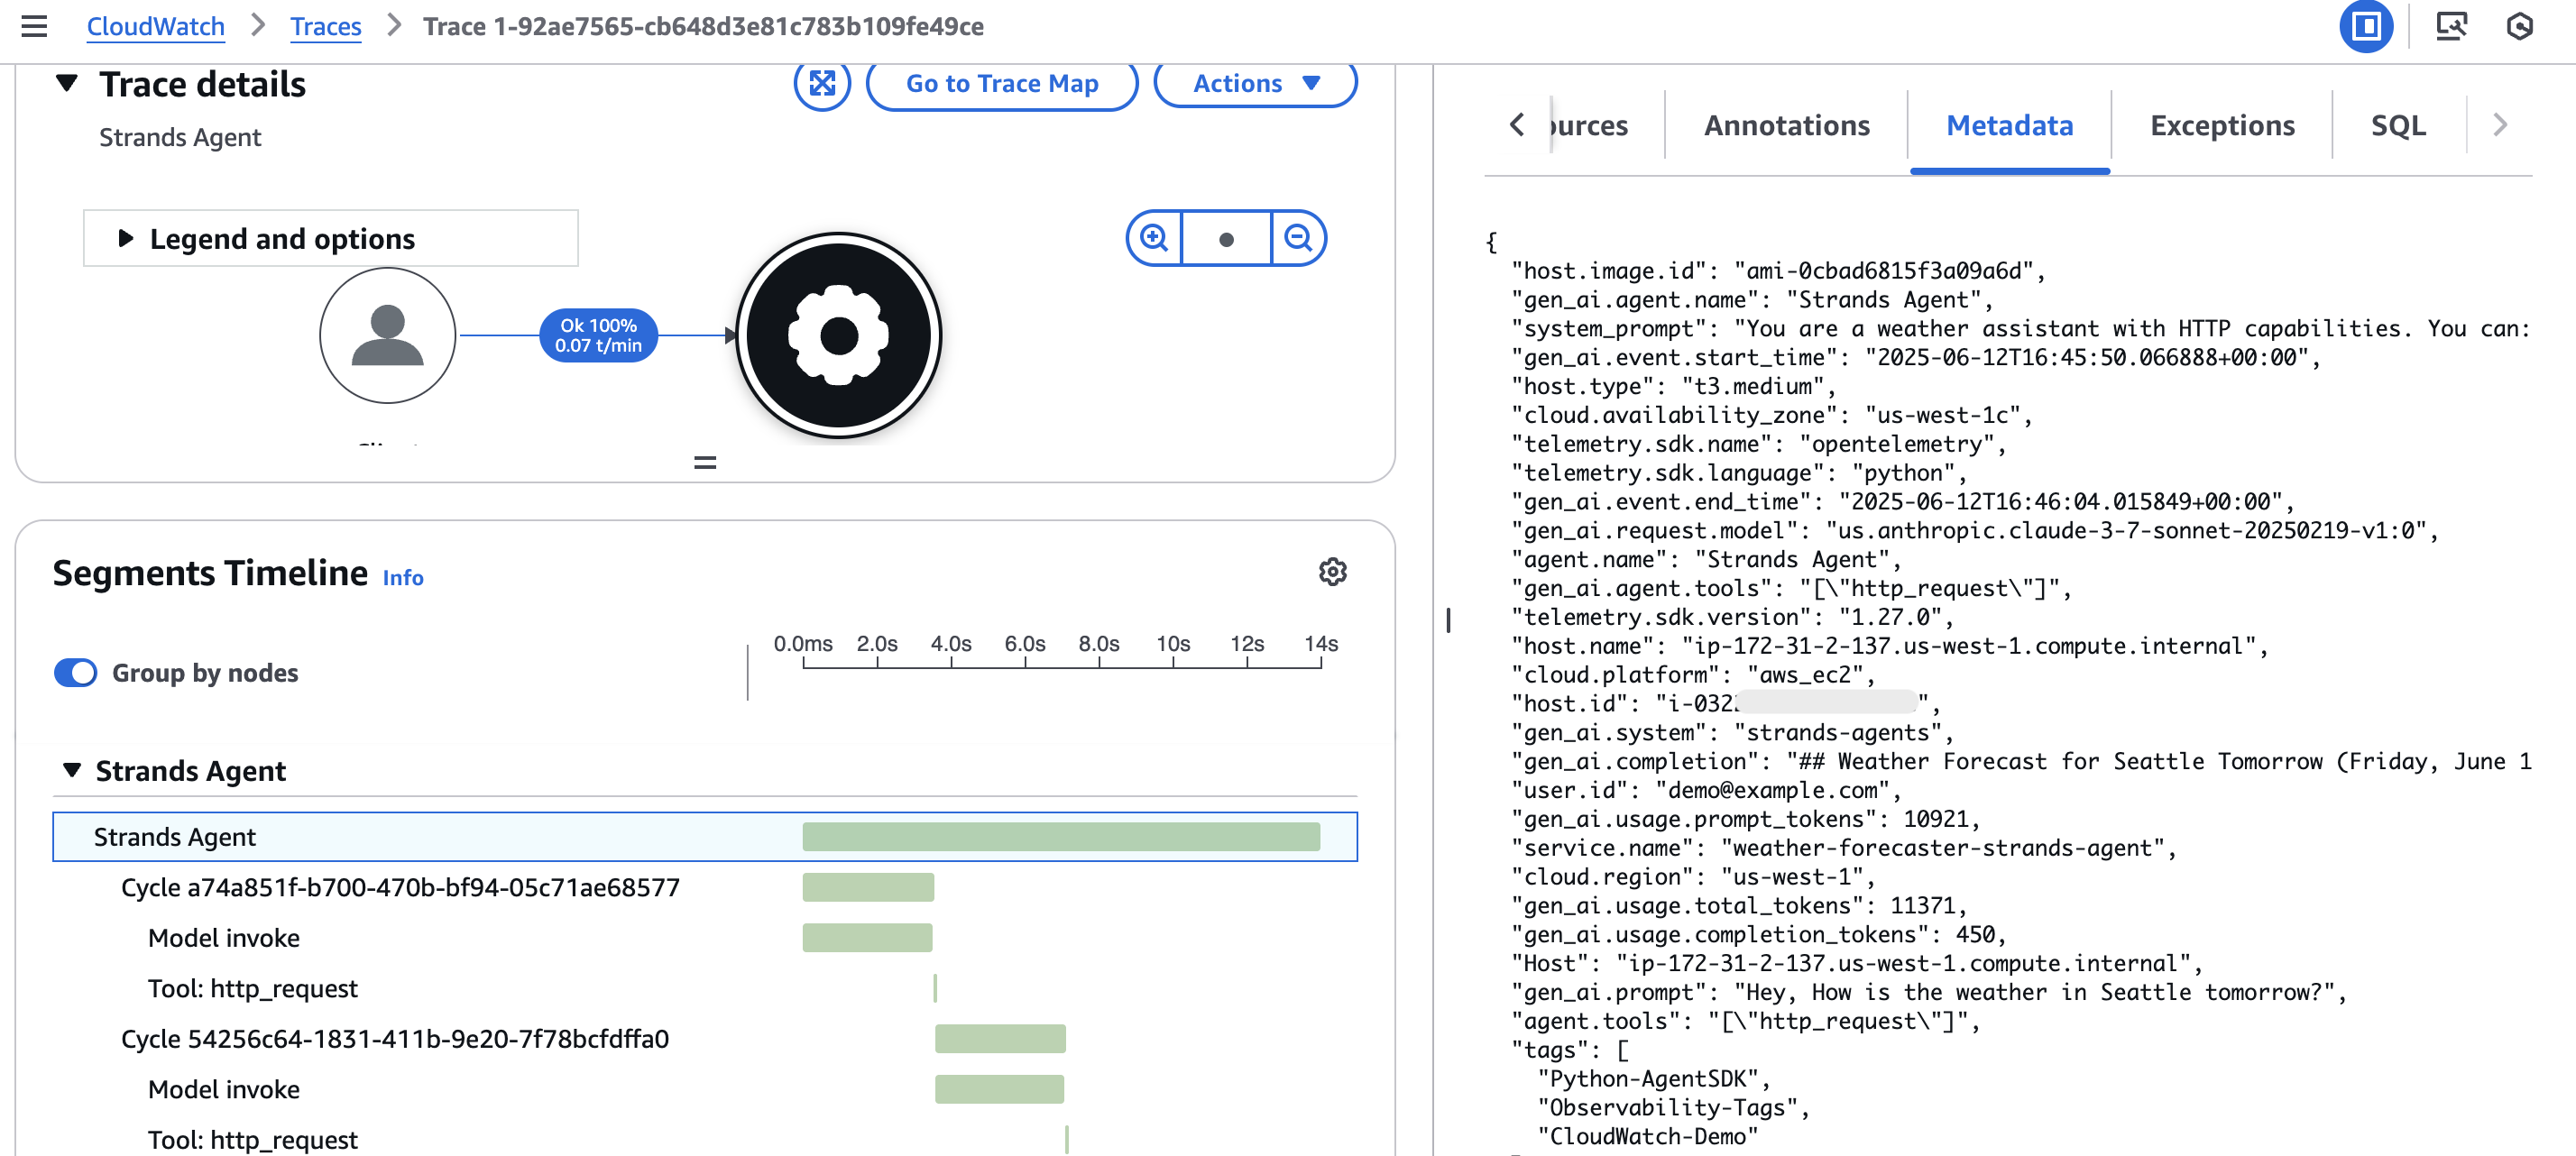
Task: Disable Group by nodes
Action: [x=75, y=673]
